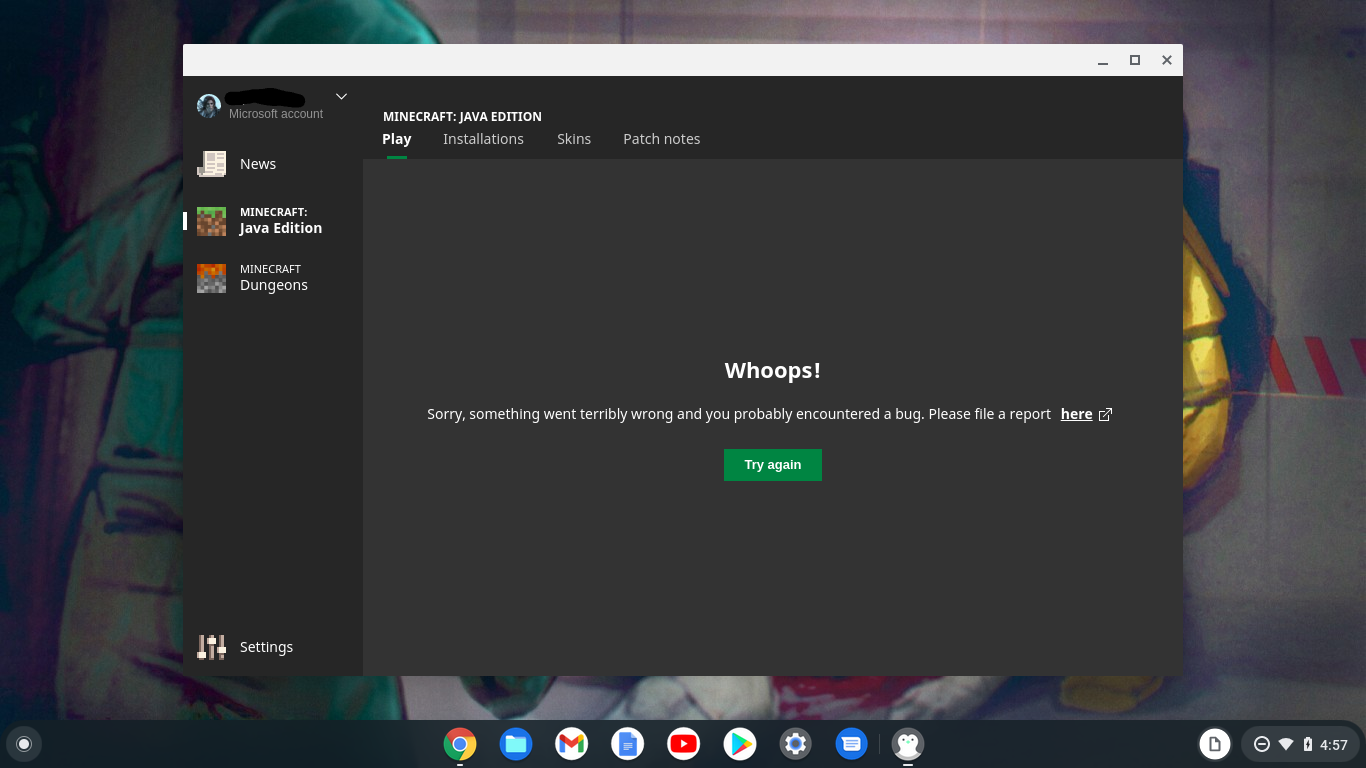The image size is (1366, 768).
Task: Open the Google Play Store shelf icon
Action: tap(740, 744)
